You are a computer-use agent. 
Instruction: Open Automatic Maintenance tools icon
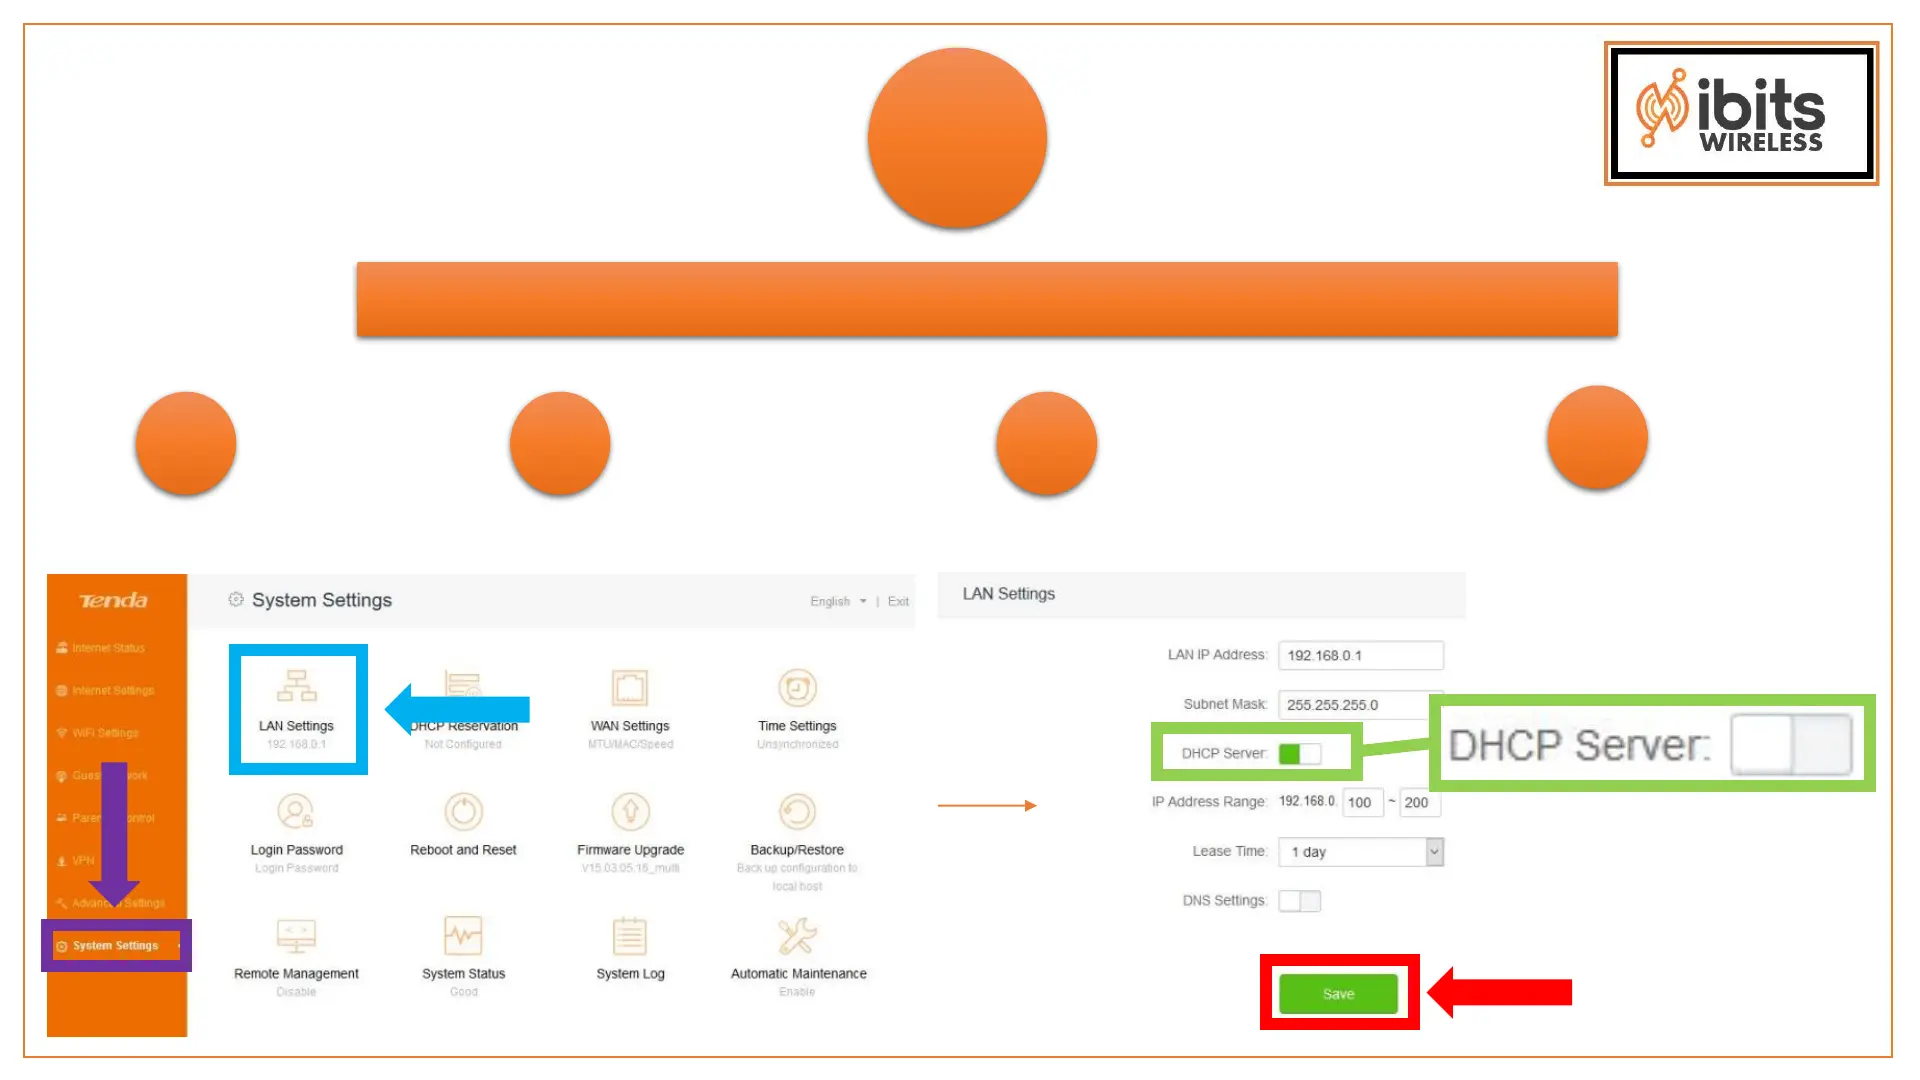[797, 936]
